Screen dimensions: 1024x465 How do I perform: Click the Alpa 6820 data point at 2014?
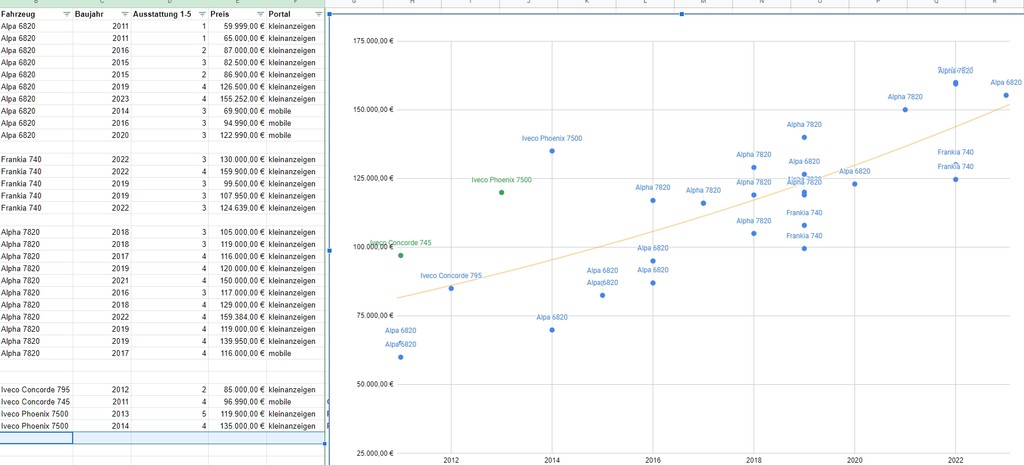[552, 330]
